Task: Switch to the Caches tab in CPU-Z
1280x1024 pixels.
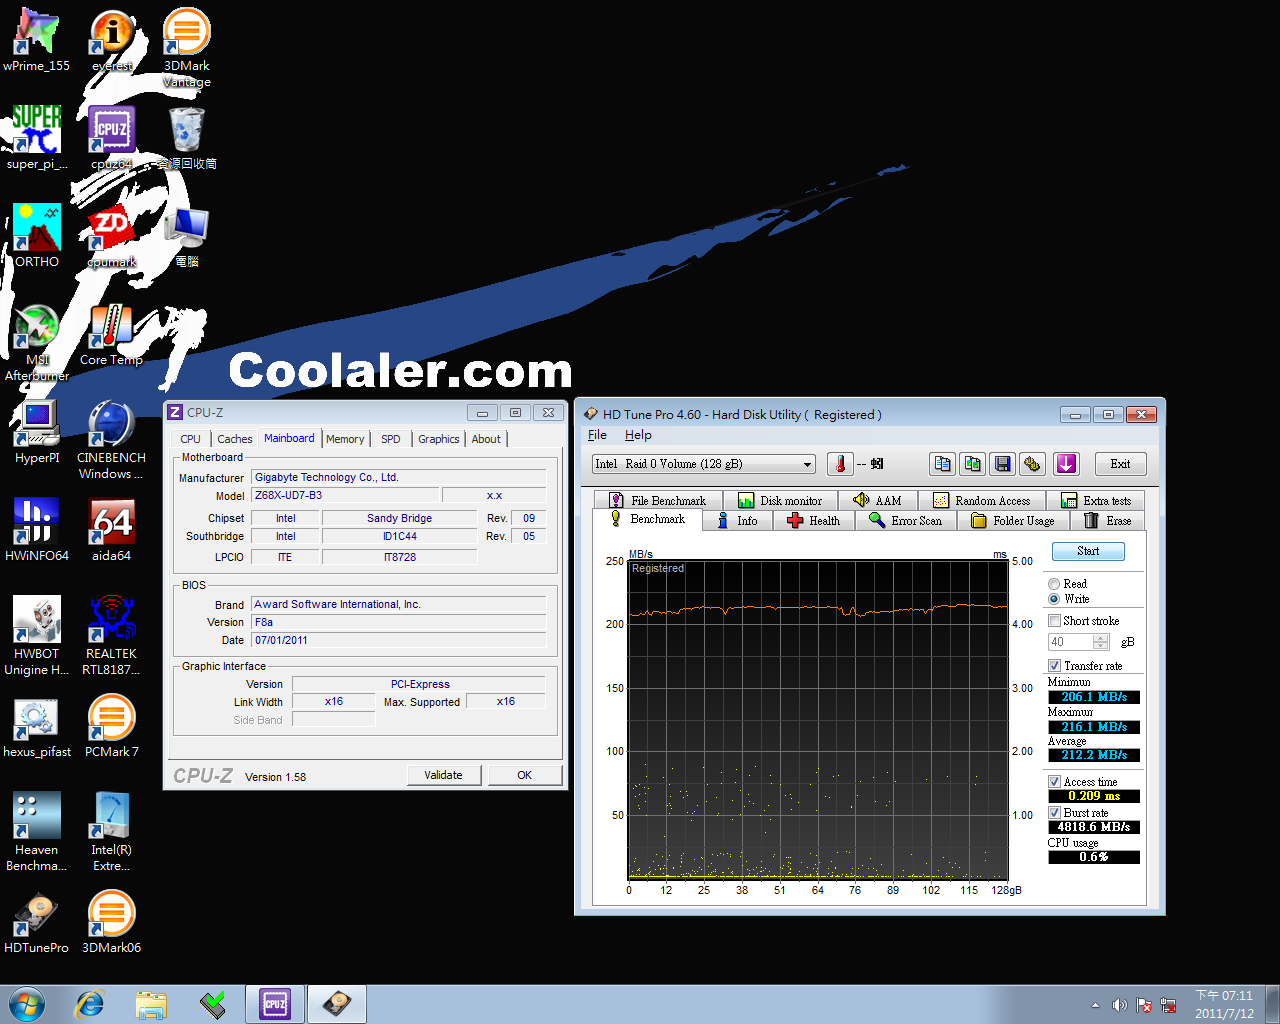Action: [235, 439]
